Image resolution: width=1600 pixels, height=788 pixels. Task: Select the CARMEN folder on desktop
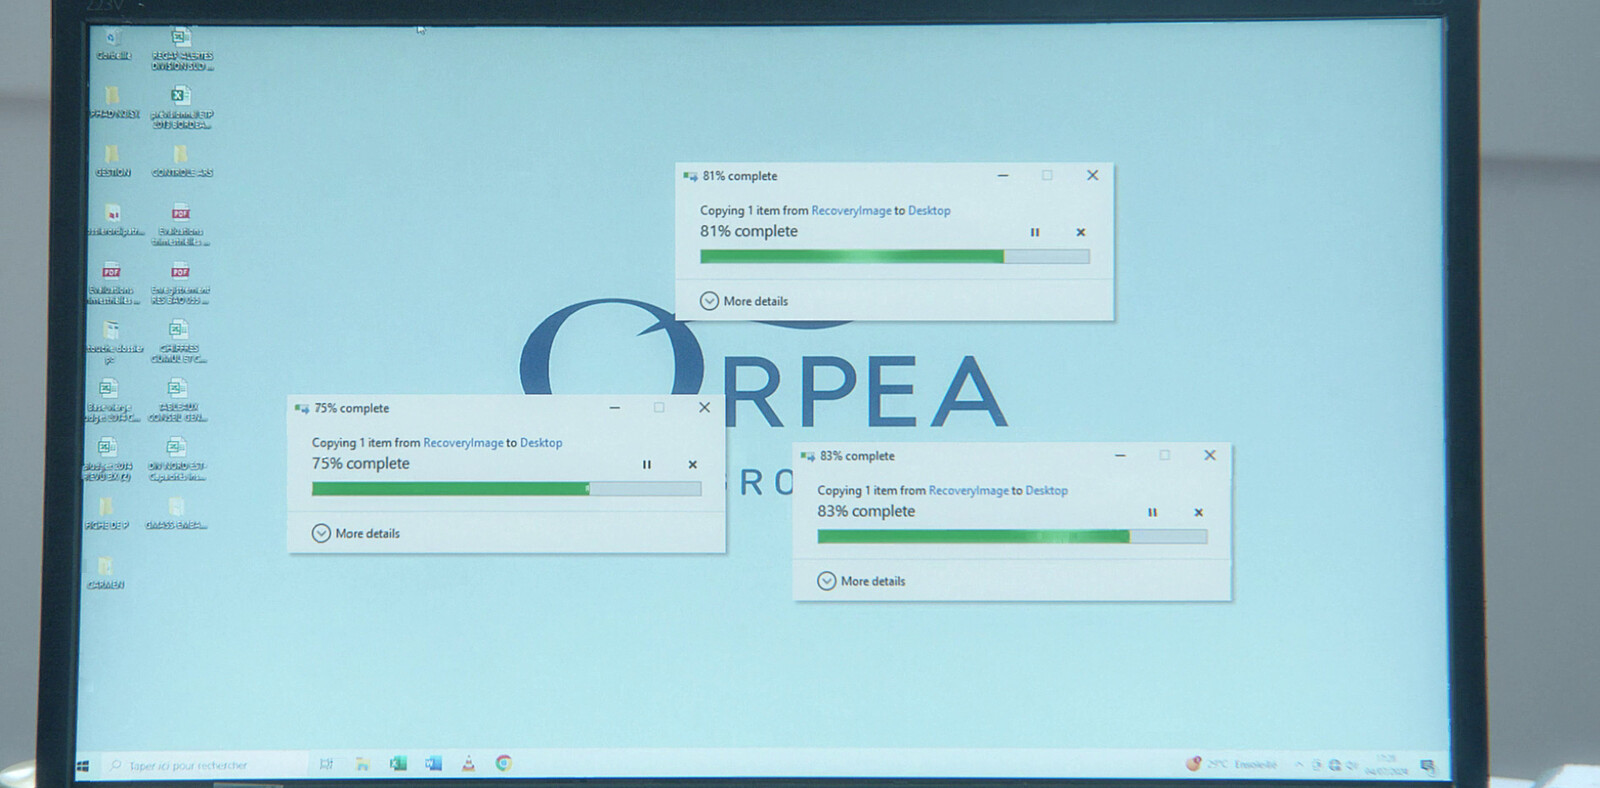(x=105, y=573)
